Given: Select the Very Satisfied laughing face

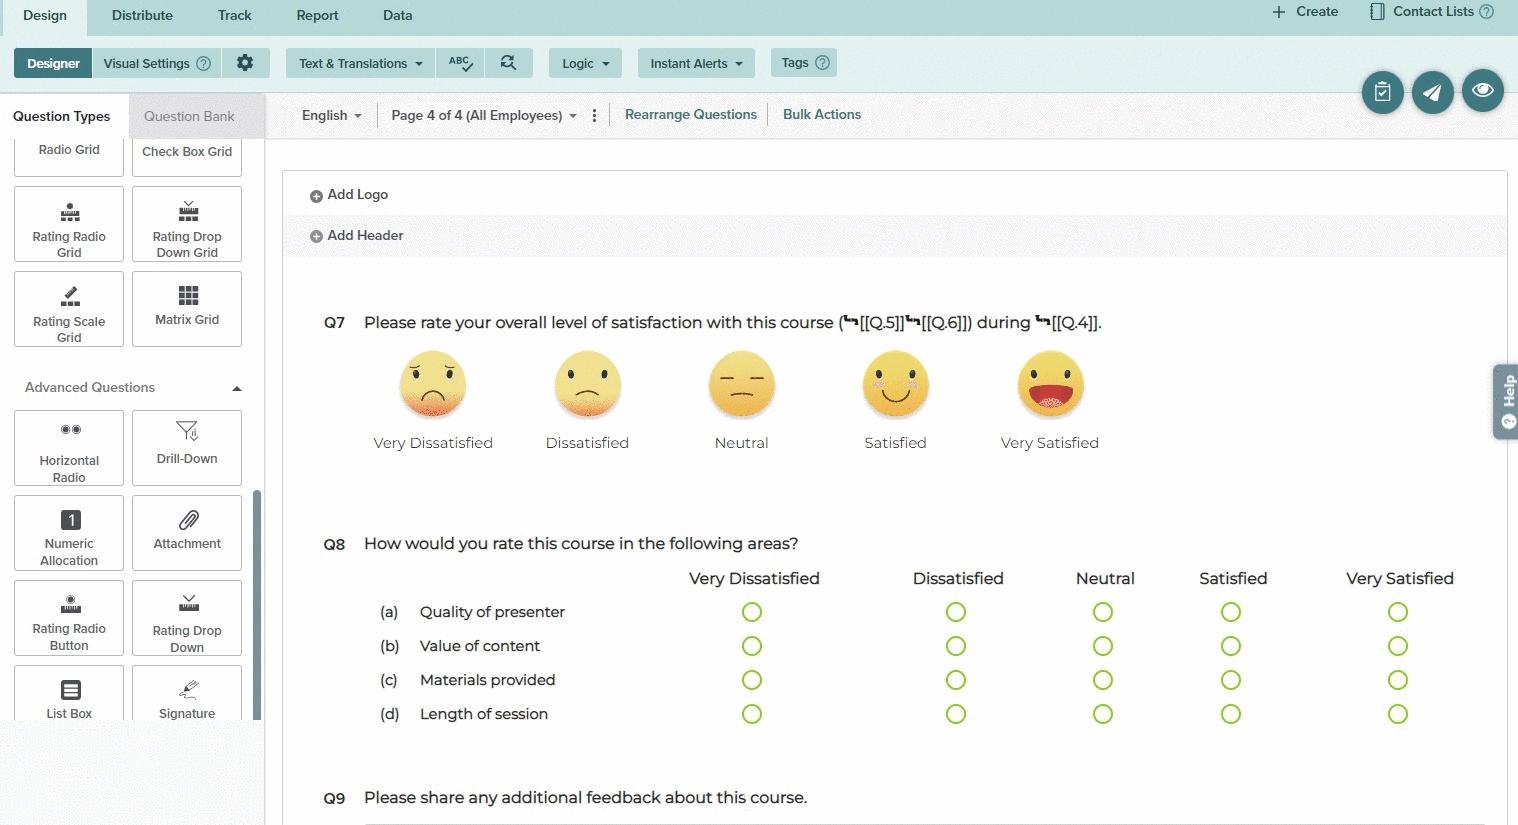Looking at the screenshot, I should [1050, 384].
